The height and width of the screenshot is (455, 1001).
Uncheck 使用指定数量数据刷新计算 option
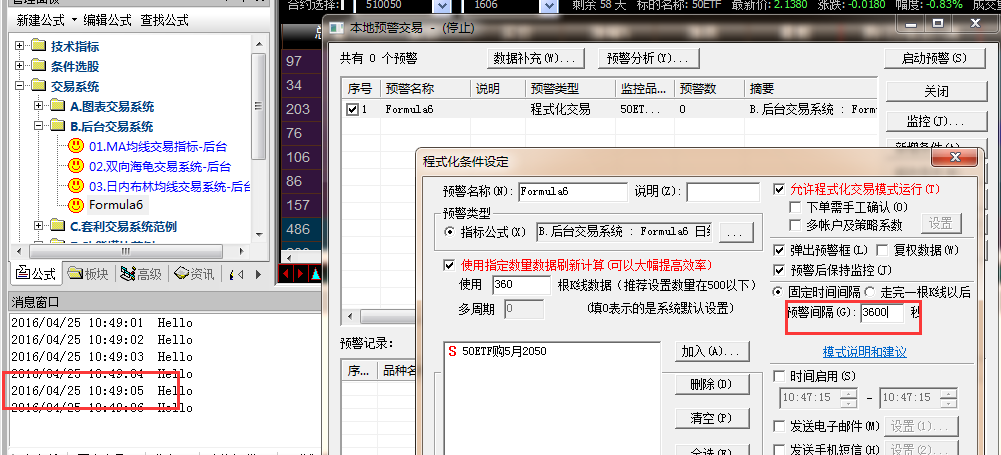coord(449,265)
